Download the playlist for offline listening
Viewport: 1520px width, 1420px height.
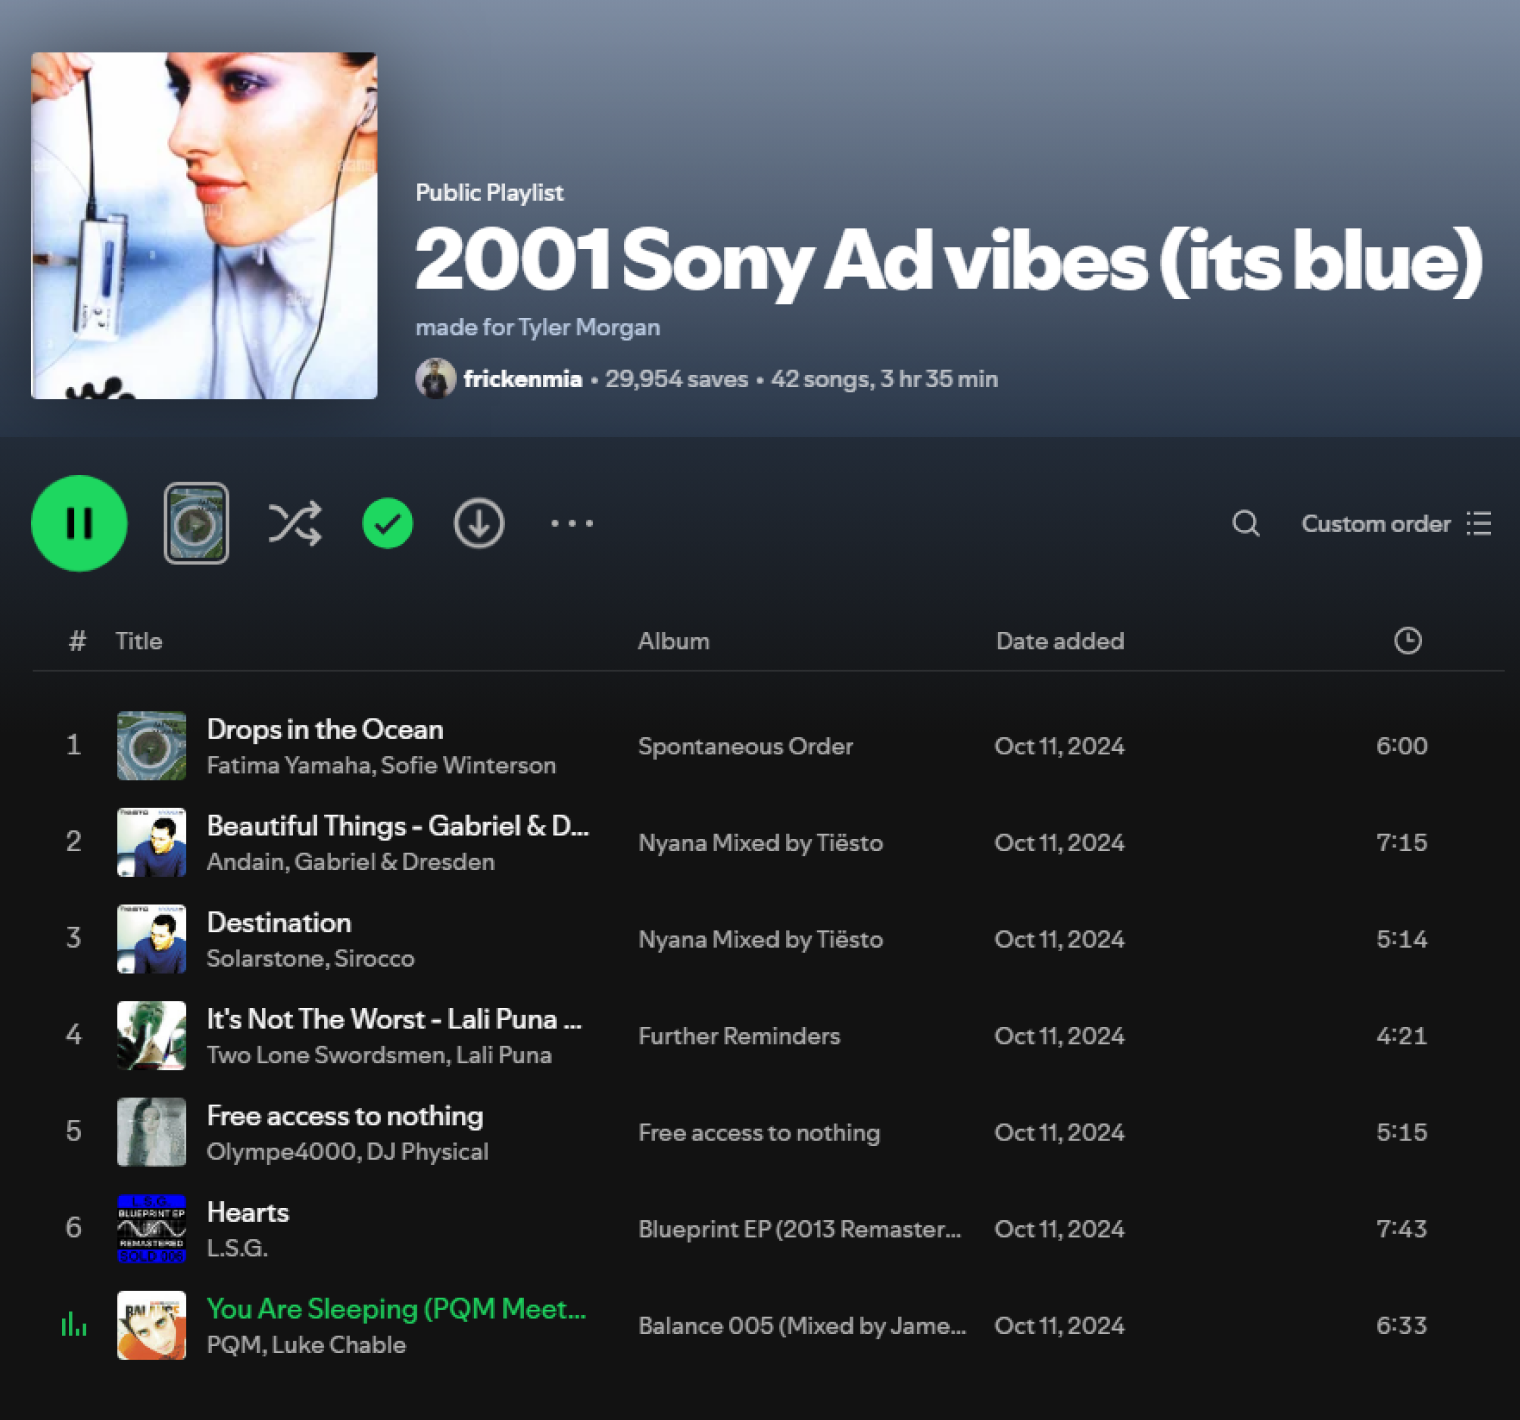pyautogui.click(x=479, y=523)
